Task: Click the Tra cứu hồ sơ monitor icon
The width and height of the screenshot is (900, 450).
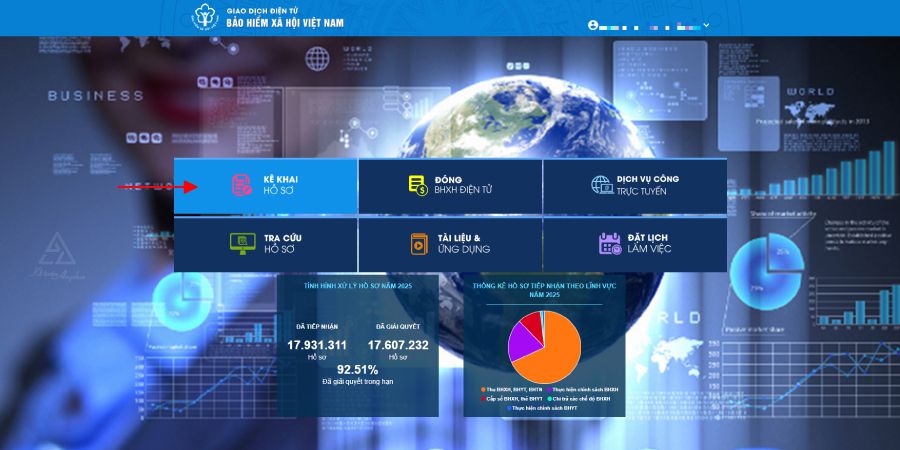Action: 241,243
